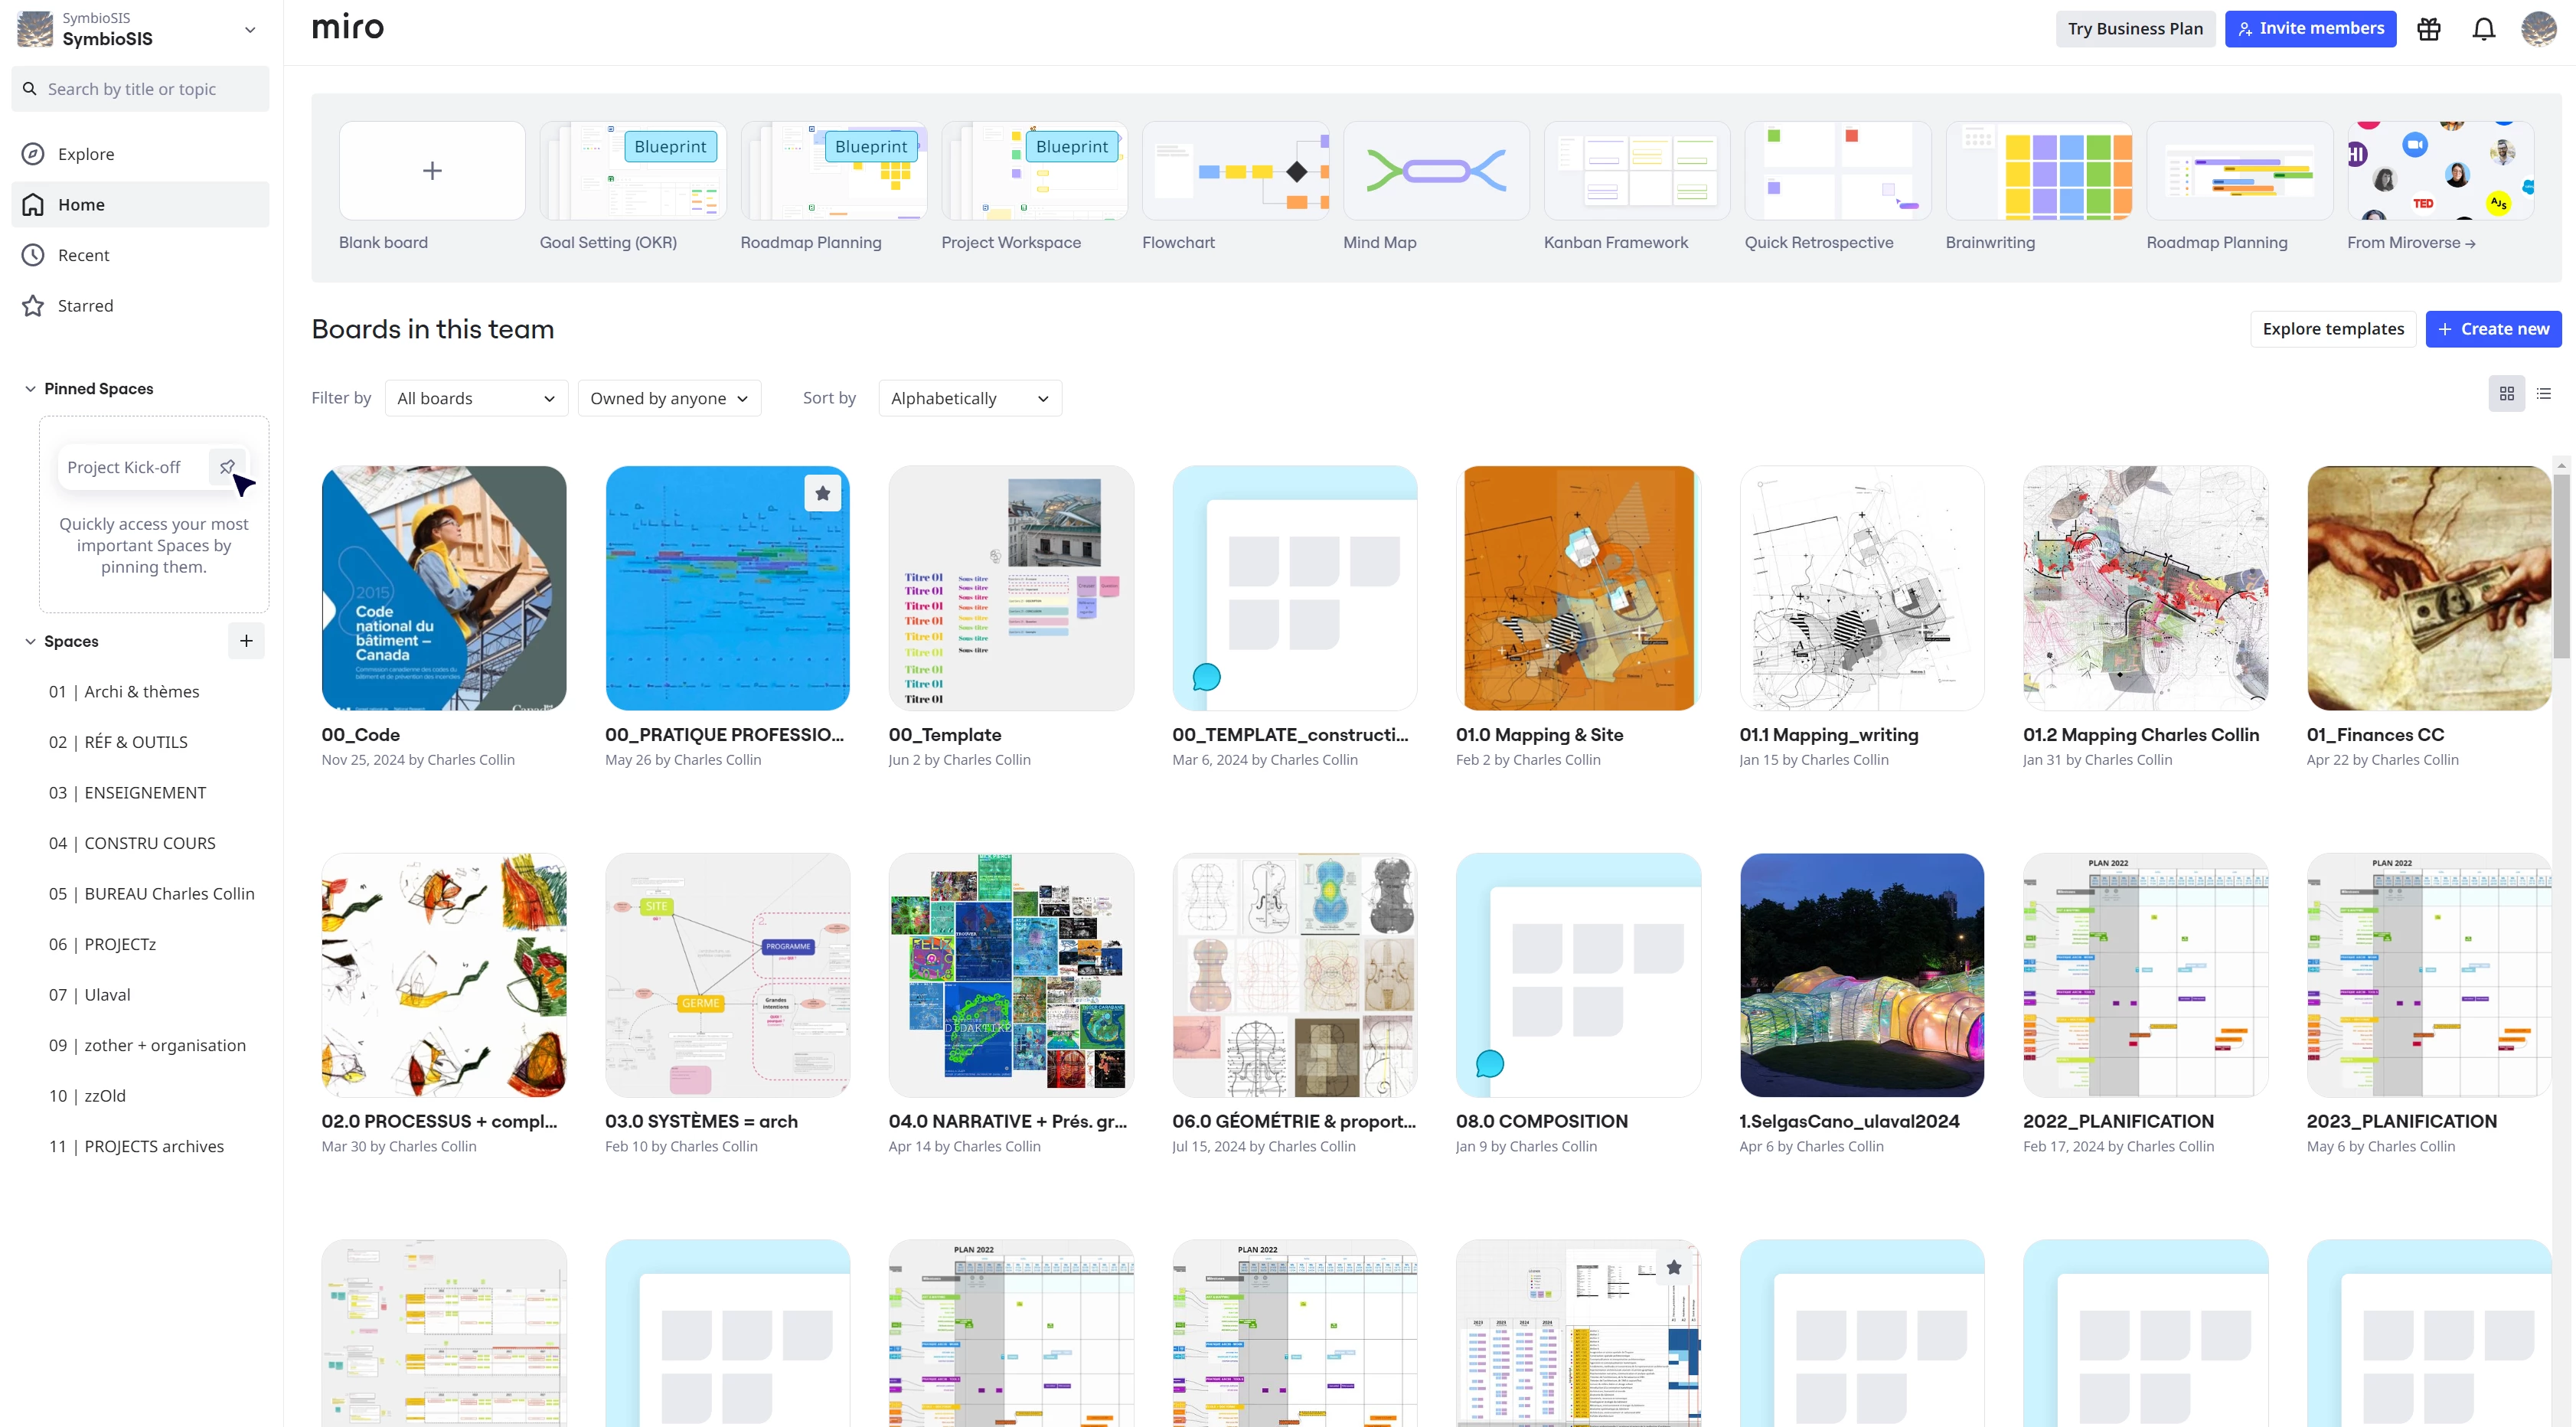Open the gift rewards icon
The image size is (2576, 1427).
2429,29
